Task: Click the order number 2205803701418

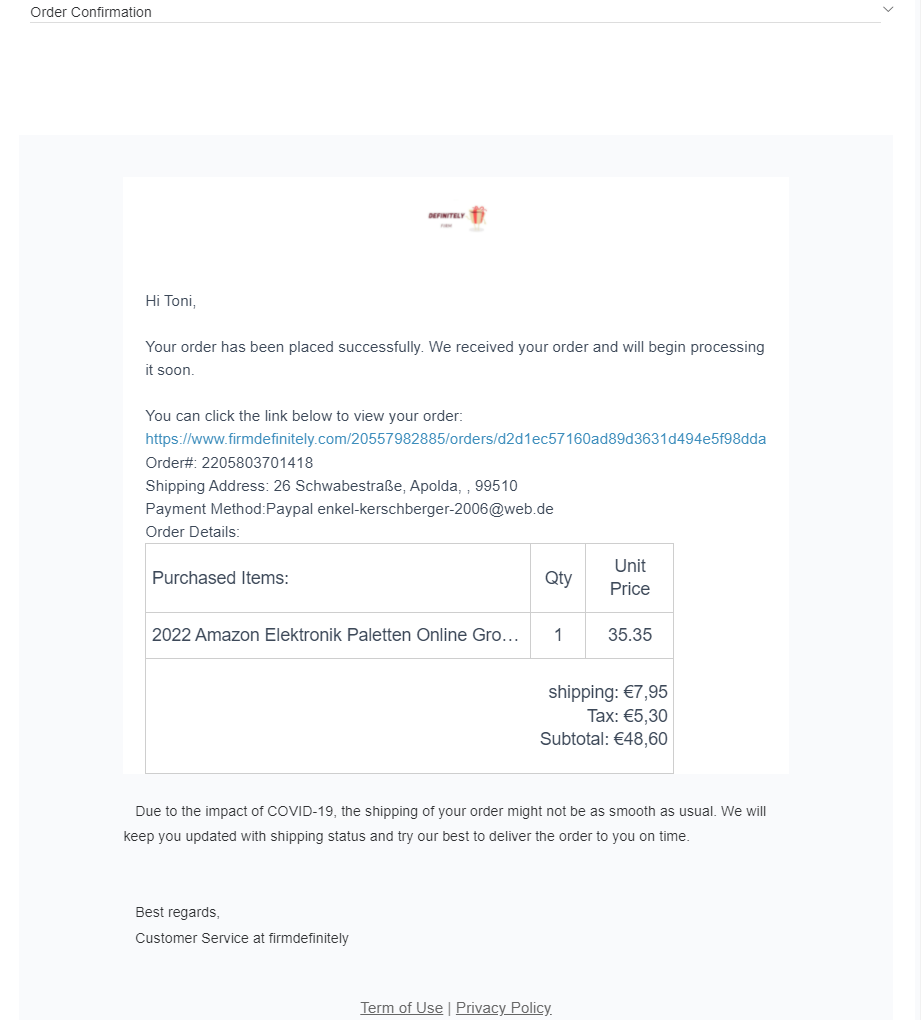Action: tap(257, 463)
